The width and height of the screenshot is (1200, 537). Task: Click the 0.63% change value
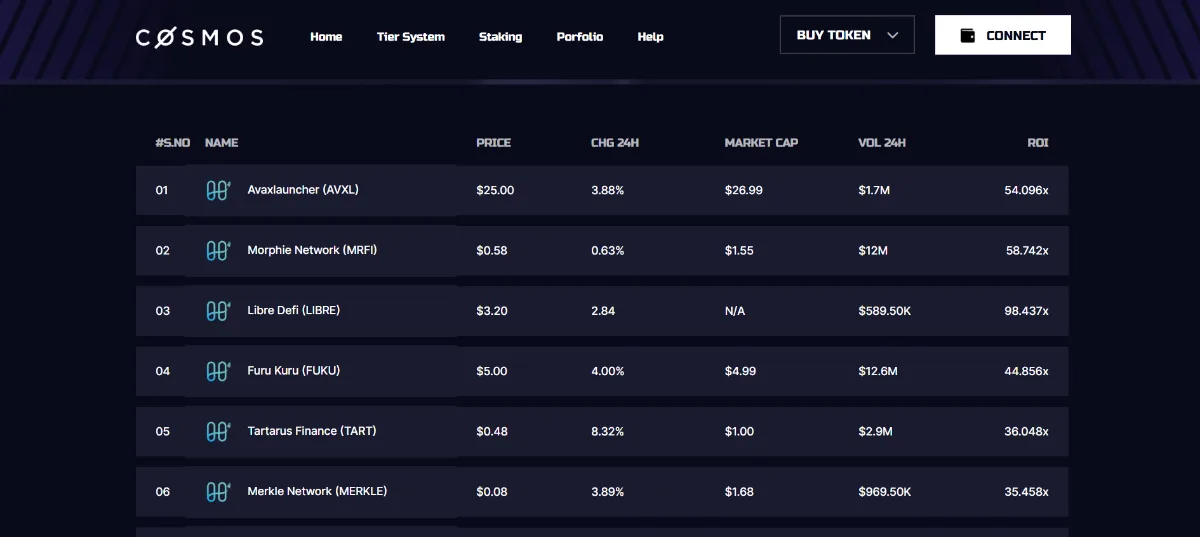608,250
